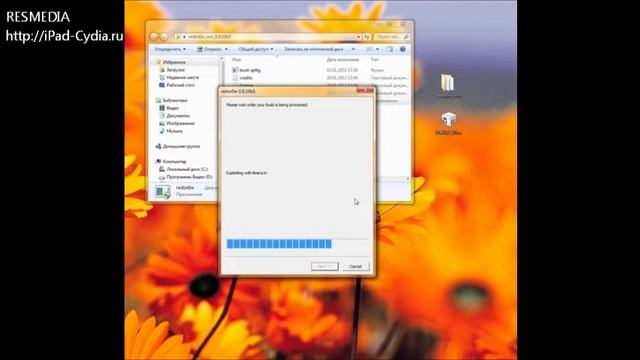Open the Музыка library
This screenshot has height=360, width=640.
[174, 131]
